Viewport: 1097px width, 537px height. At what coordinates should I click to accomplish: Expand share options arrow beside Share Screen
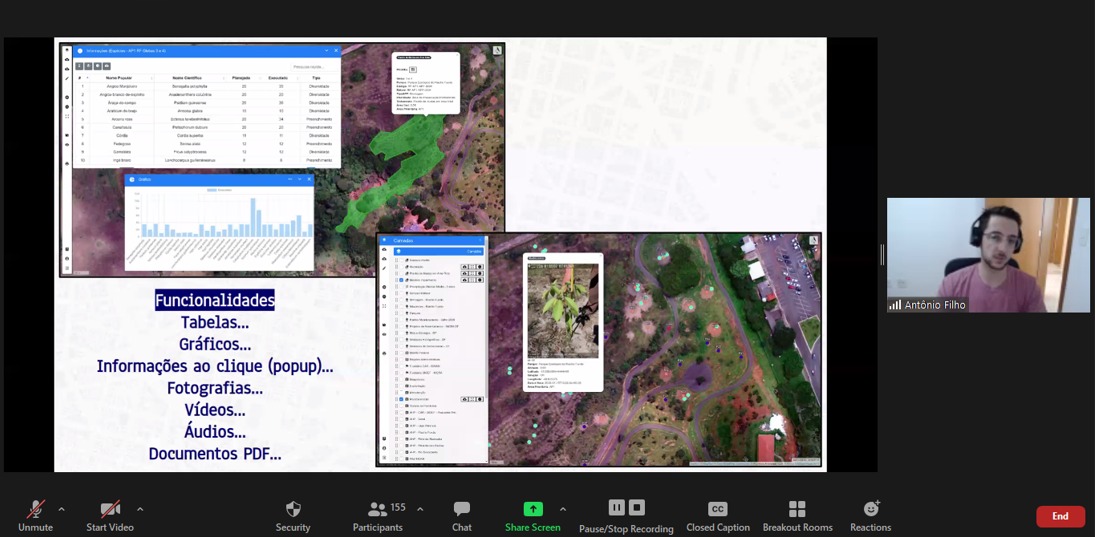coord(563,509)
